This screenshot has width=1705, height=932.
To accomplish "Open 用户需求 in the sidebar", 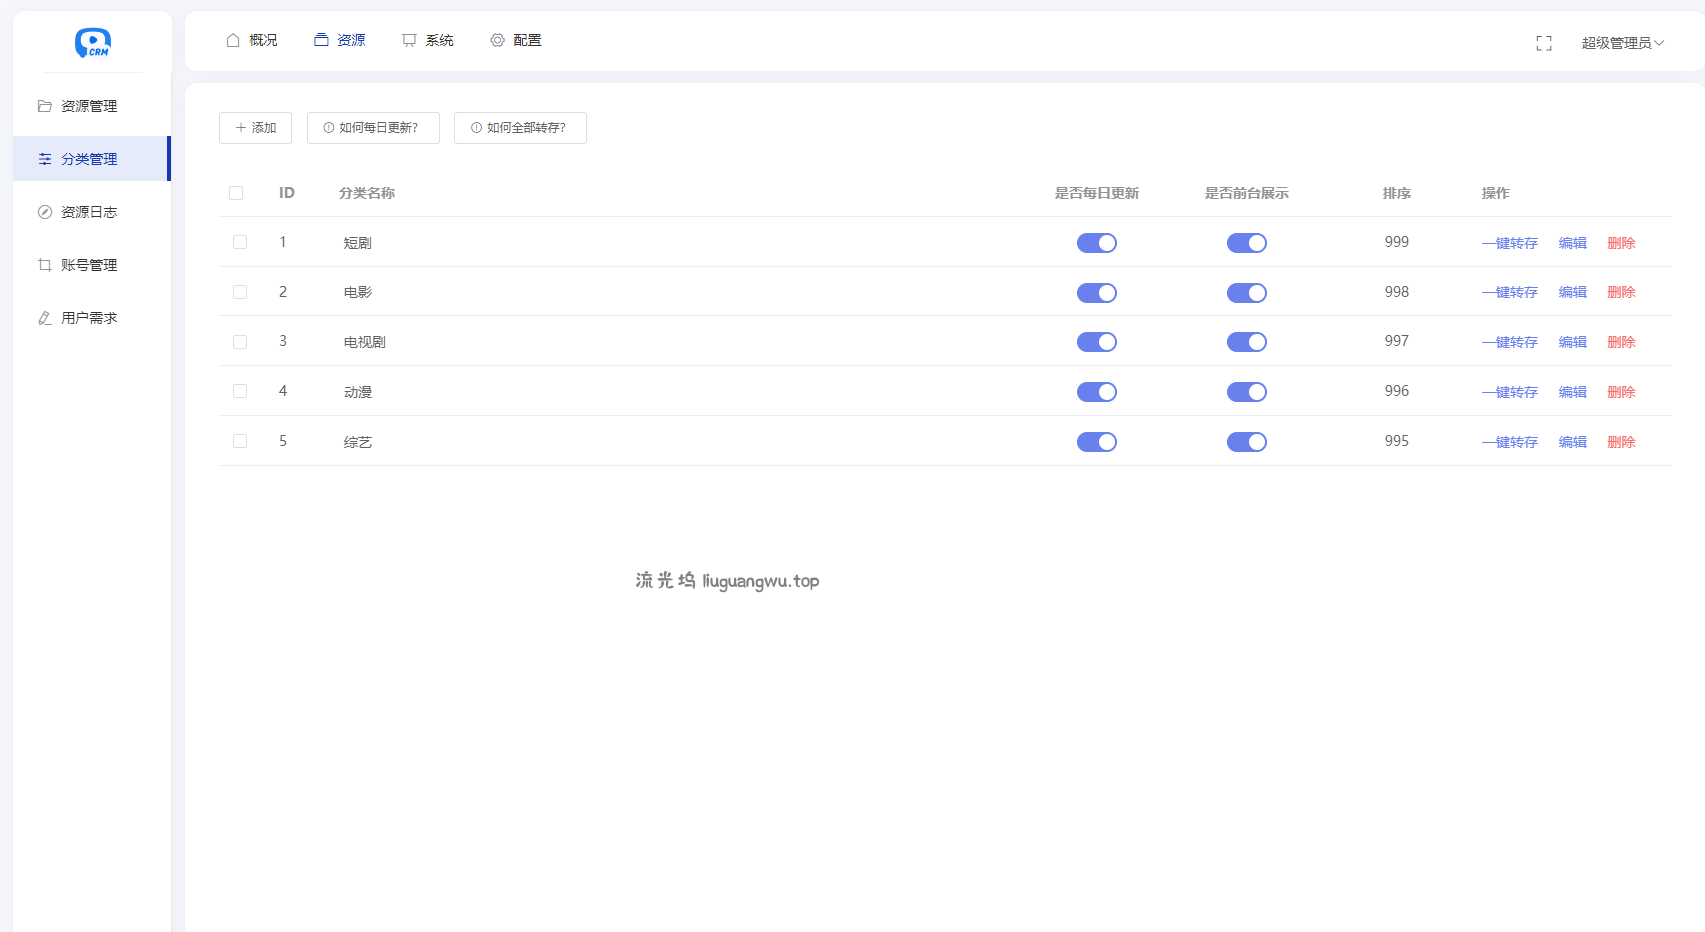I will (89, 318).
